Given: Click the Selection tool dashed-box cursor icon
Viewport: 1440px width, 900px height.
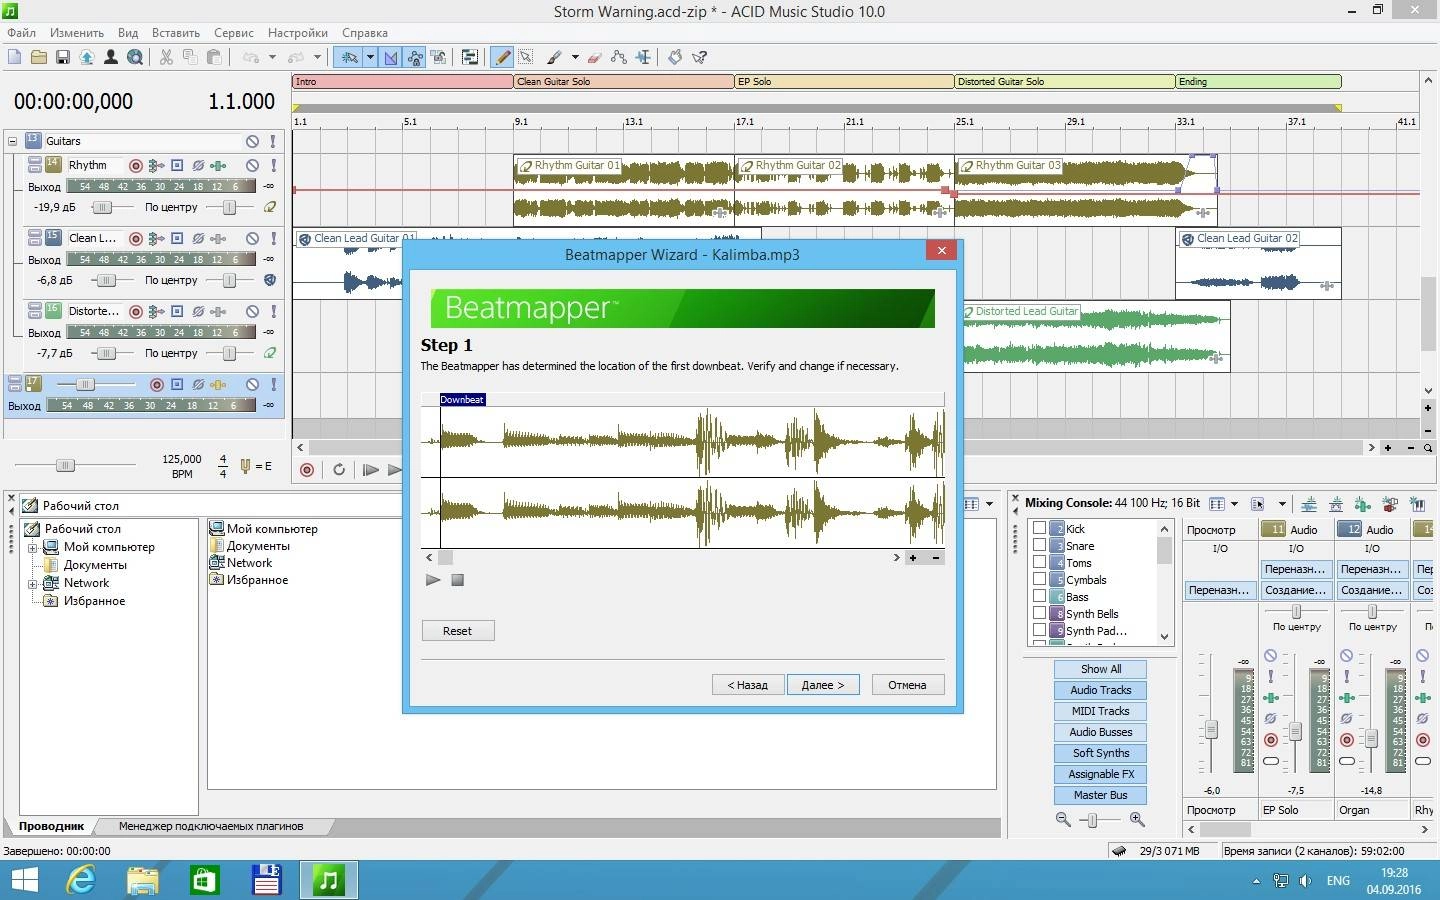Looking at the screenshot, I should (x=525, y=57).
